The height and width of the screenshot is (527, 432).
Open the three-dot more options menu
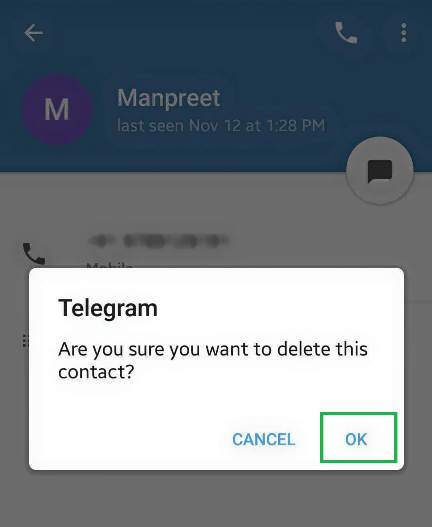[x=404, y=33]
